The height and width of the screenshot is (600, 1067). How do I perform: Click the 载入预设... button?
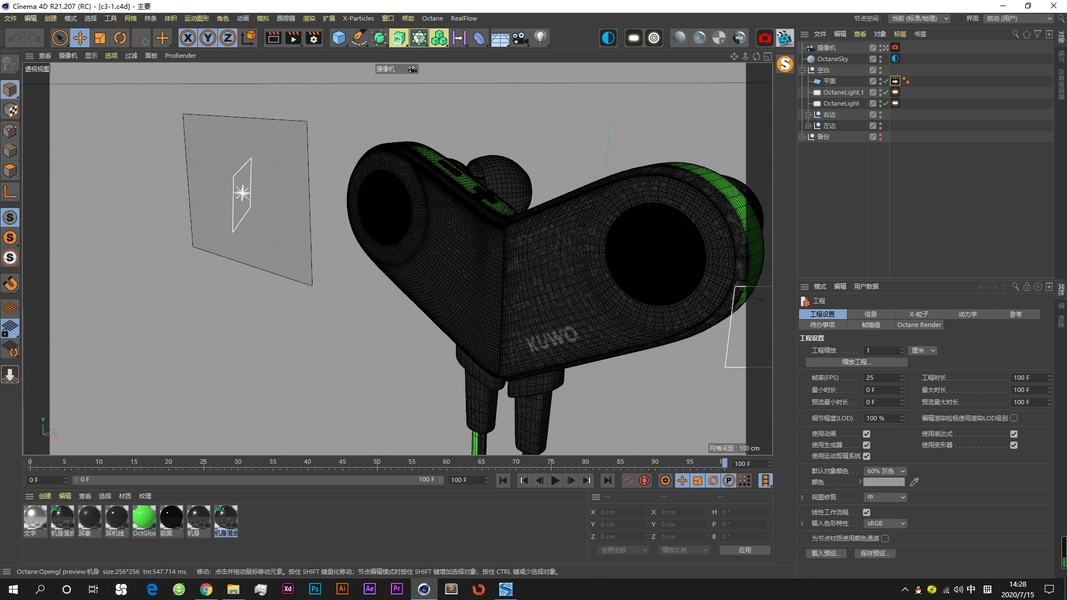[827, 553]
